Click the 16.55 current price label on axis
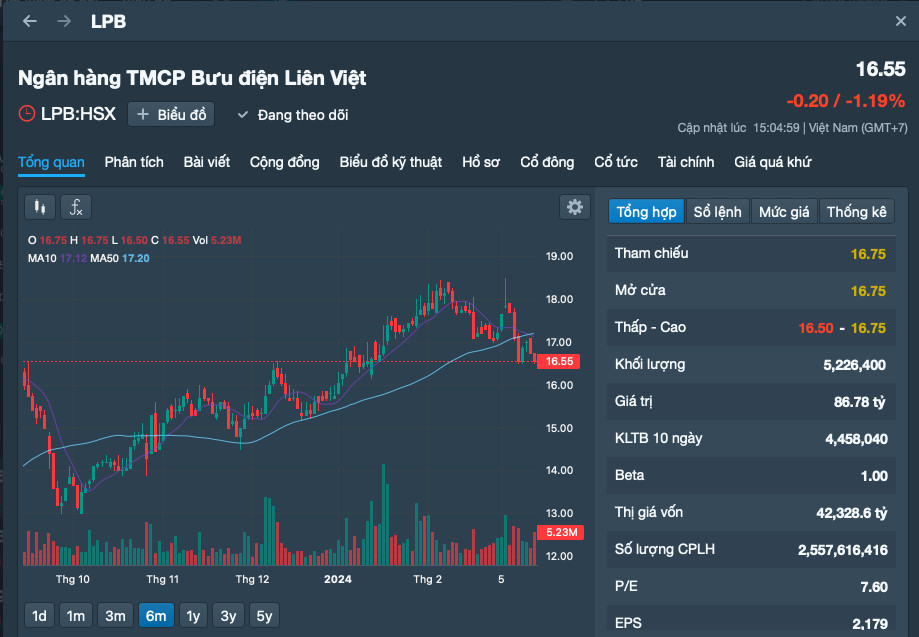 coord(559,361)
